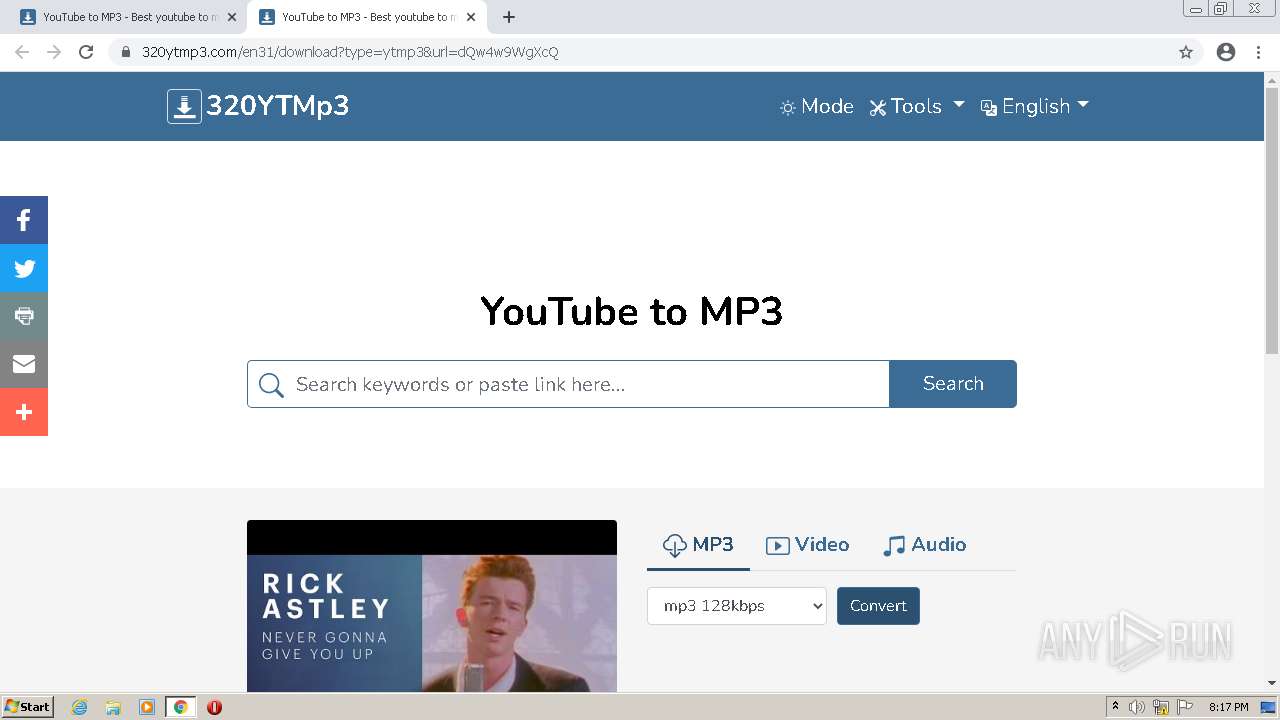Open the media player taskbar icon
Screen dimensions: 1280x720
pyautogui.click(x=147, y=707)
